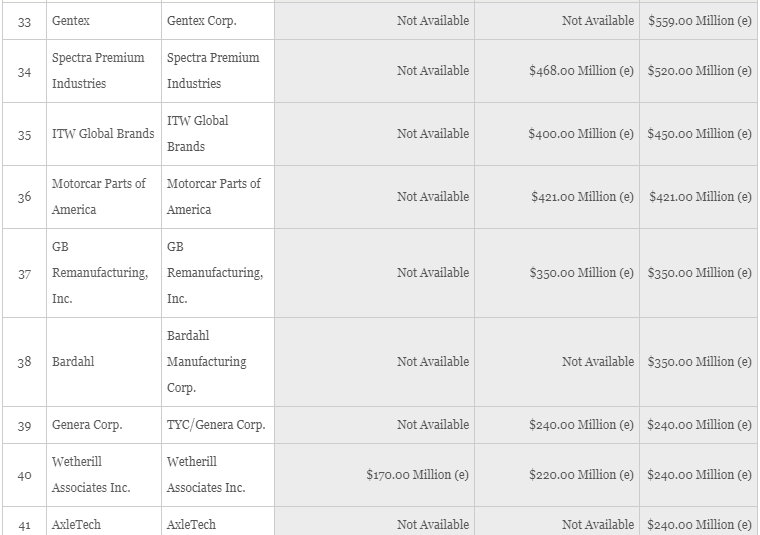The width and height of the screenshot is (760, 535).
Task: Click Bardahl's $350.00 Million (e) value
Action: 699,362
